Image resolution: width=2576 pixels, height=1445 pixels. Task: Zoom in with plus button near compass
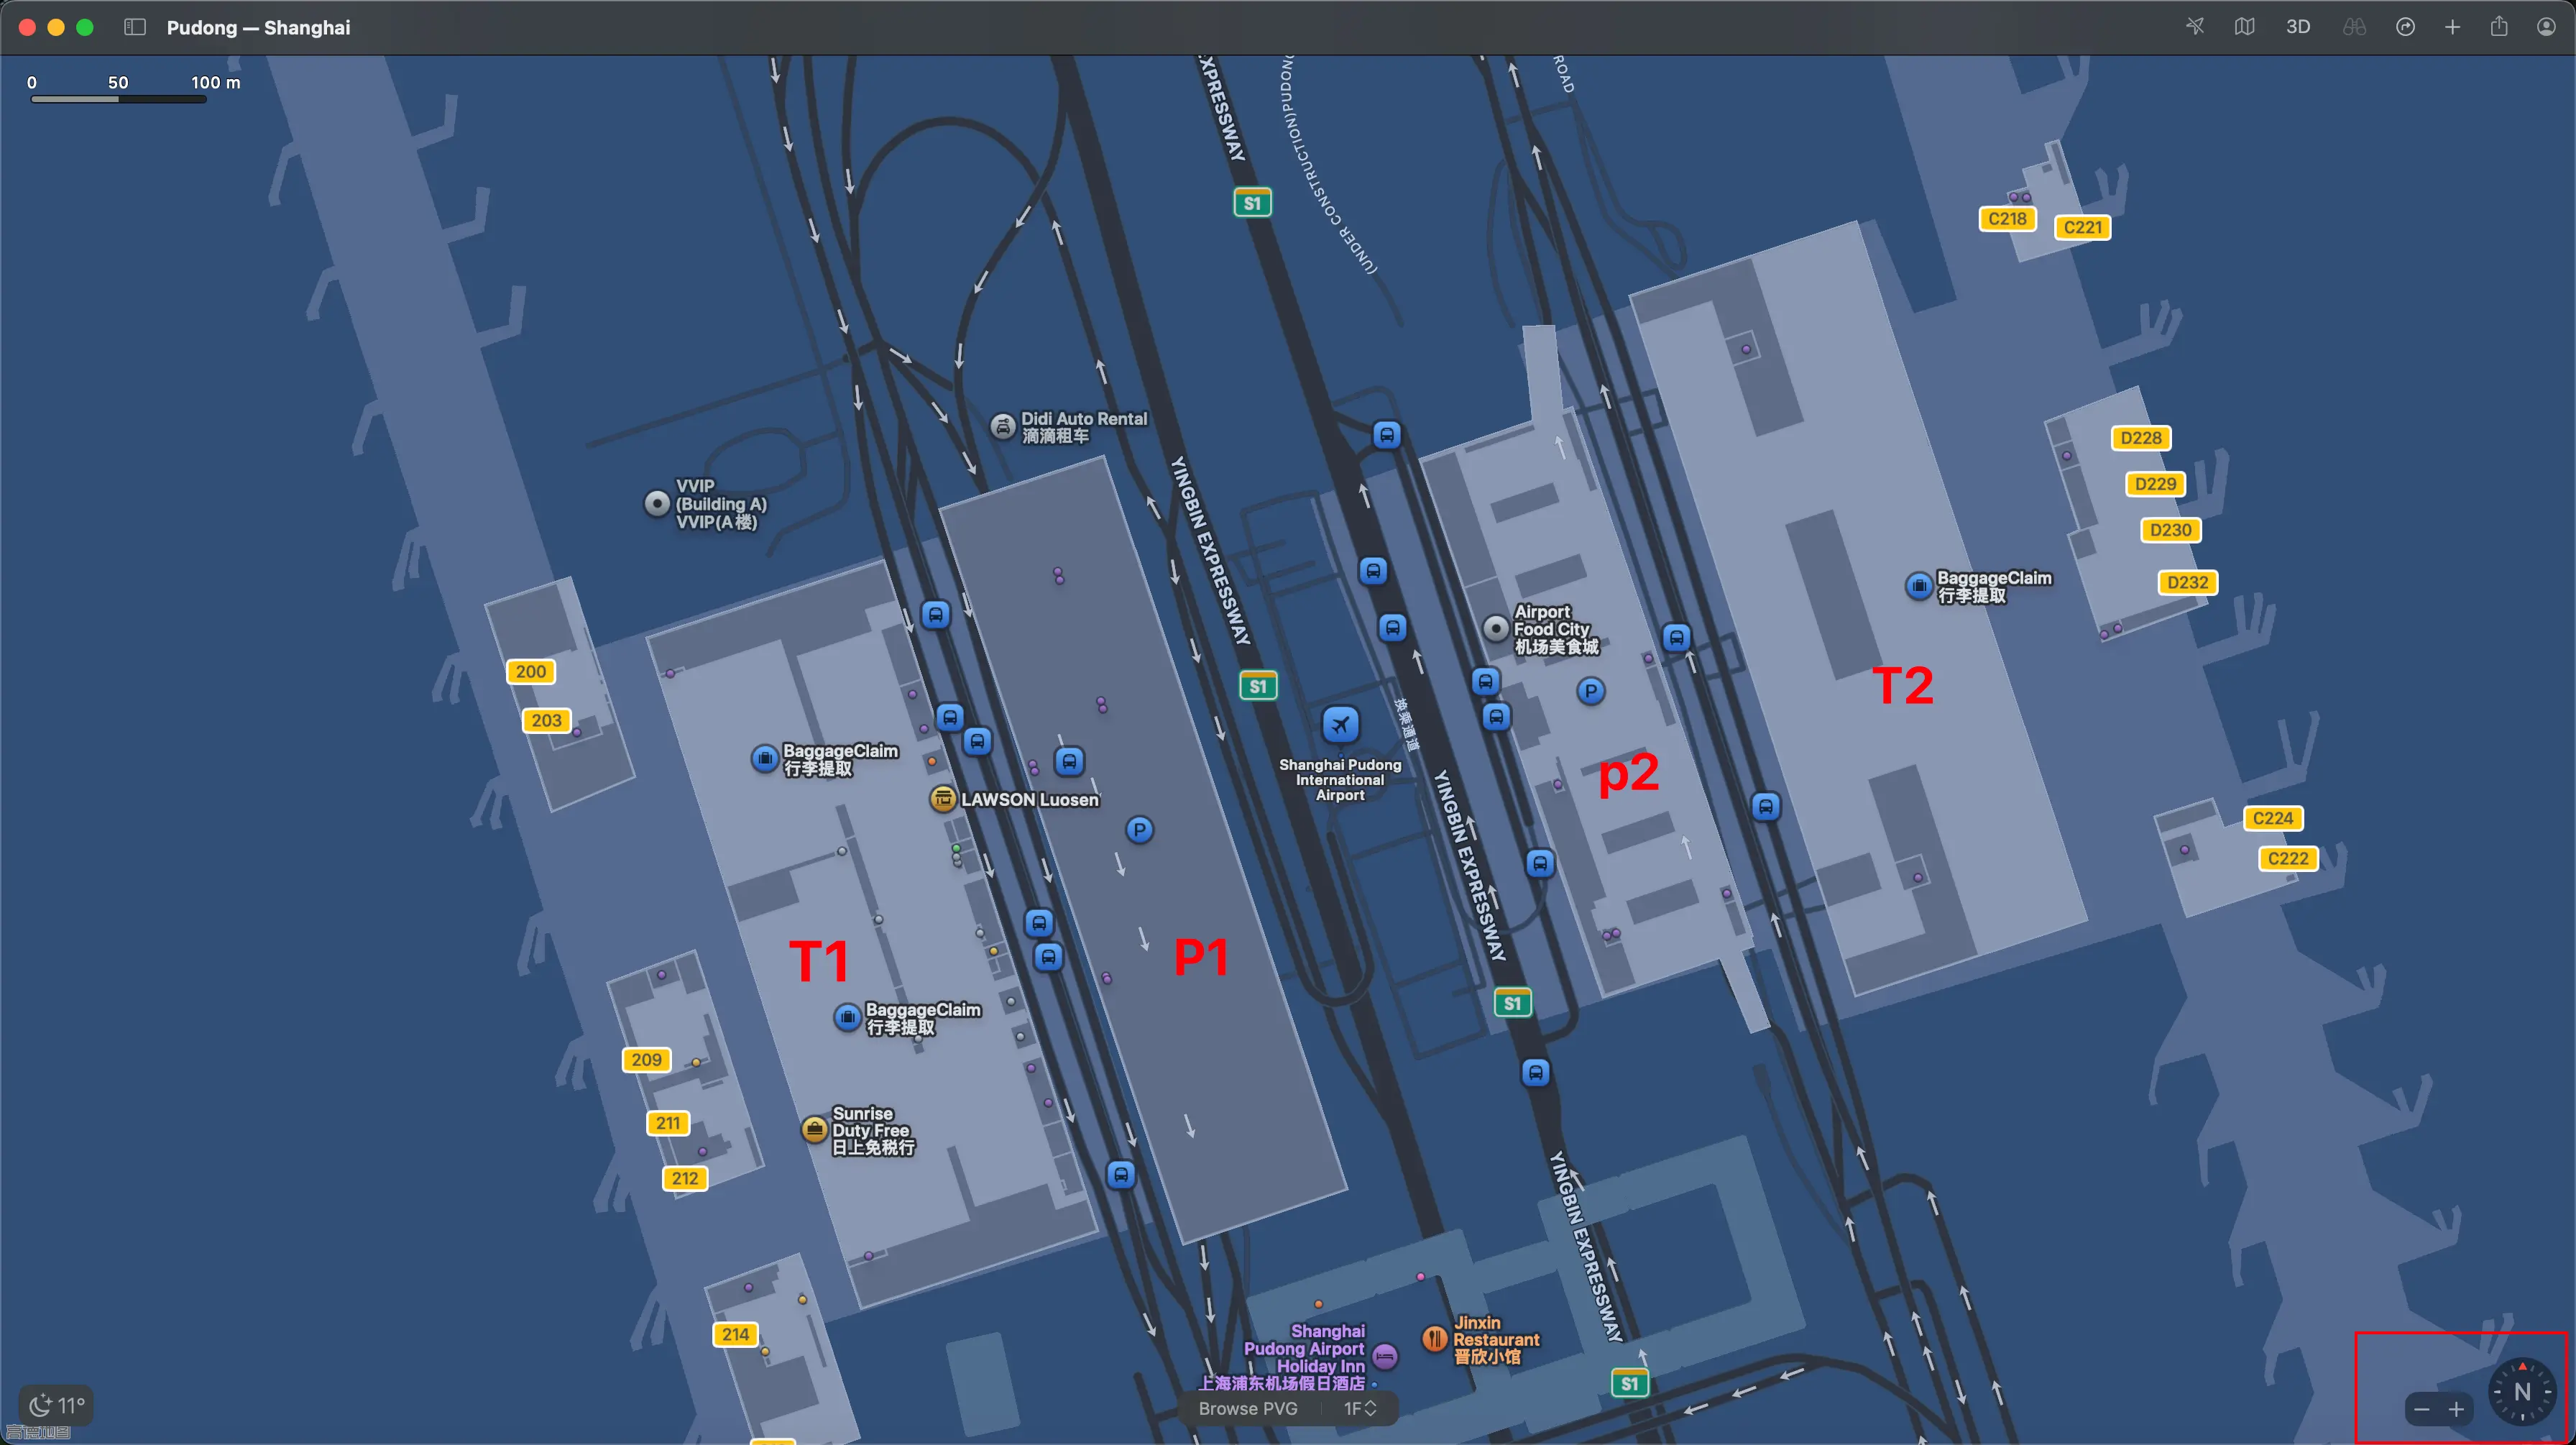point(2456,1409)
